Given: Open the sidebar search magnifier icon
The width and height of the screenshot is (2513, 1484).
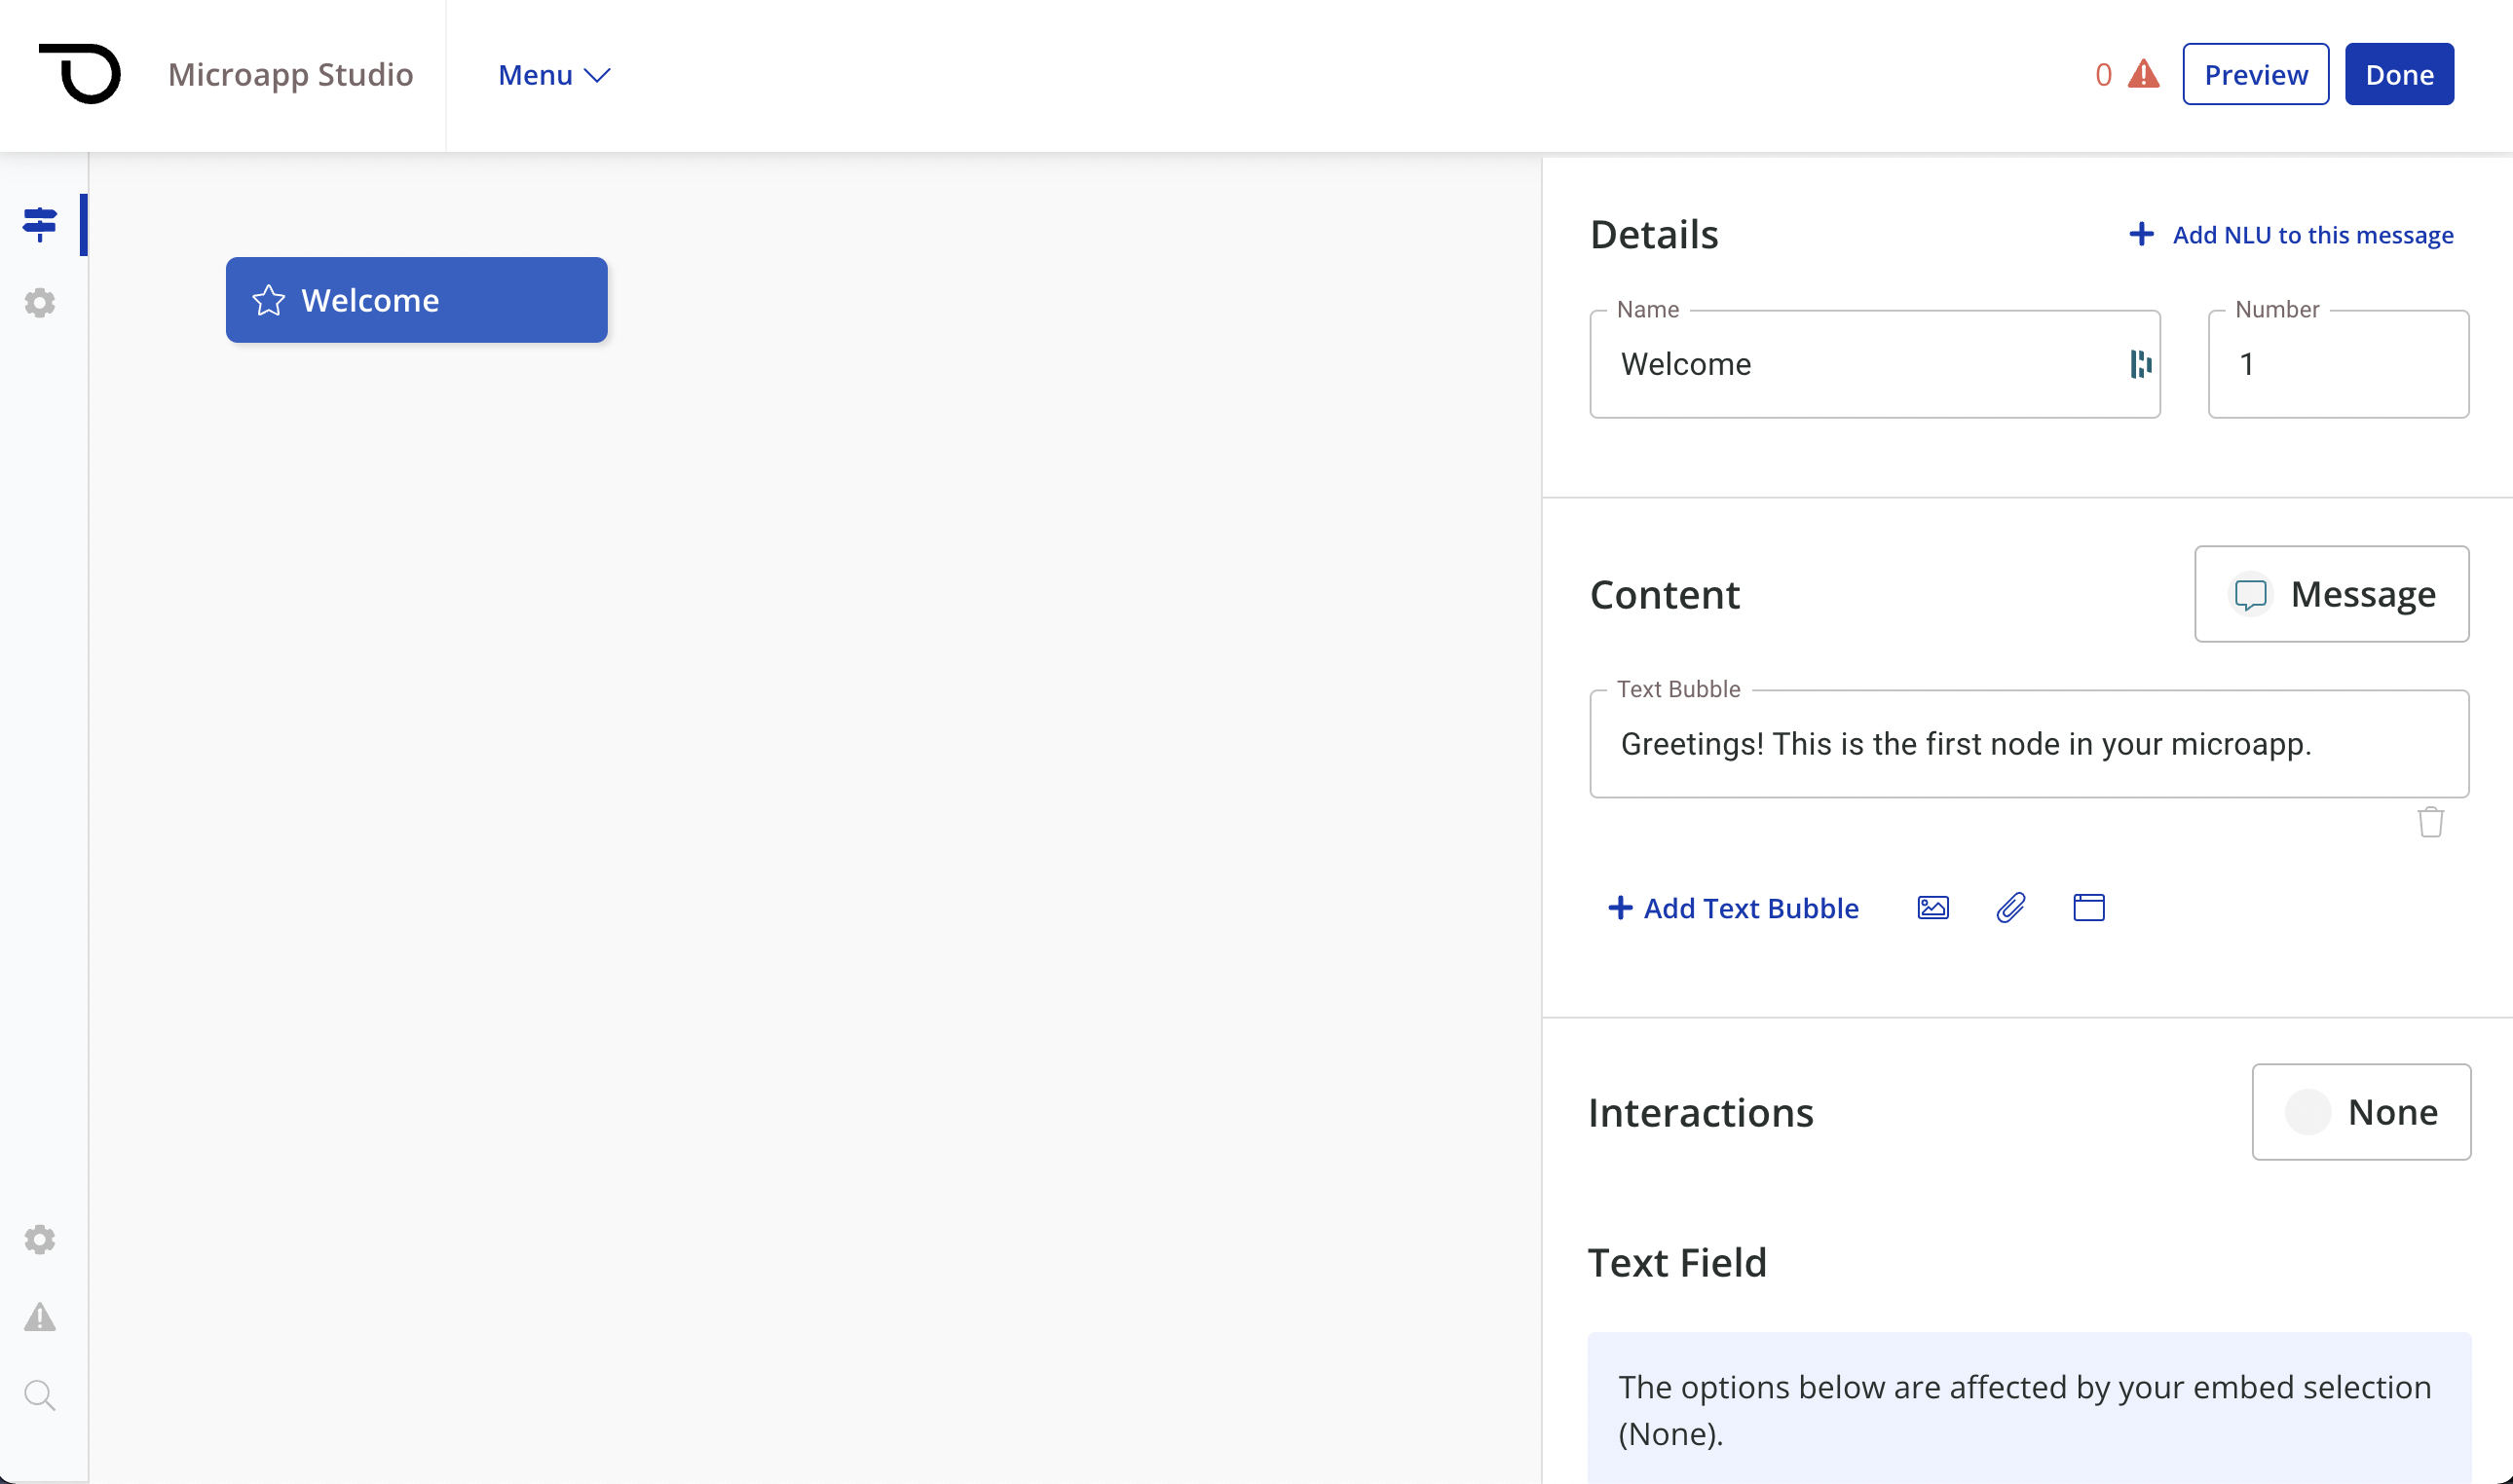Looking at the screenshot, I should (x=40, y=1395).
